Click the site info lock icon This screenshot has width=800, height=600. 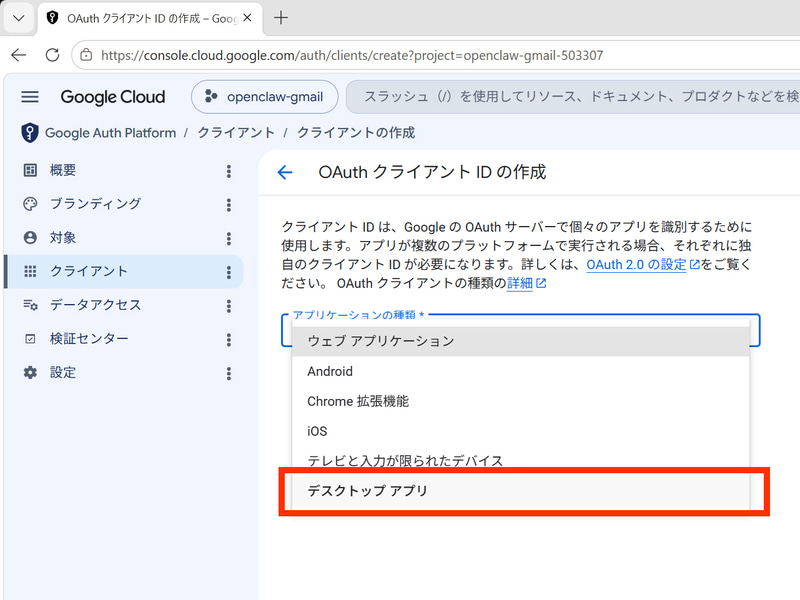pos(86,55)
